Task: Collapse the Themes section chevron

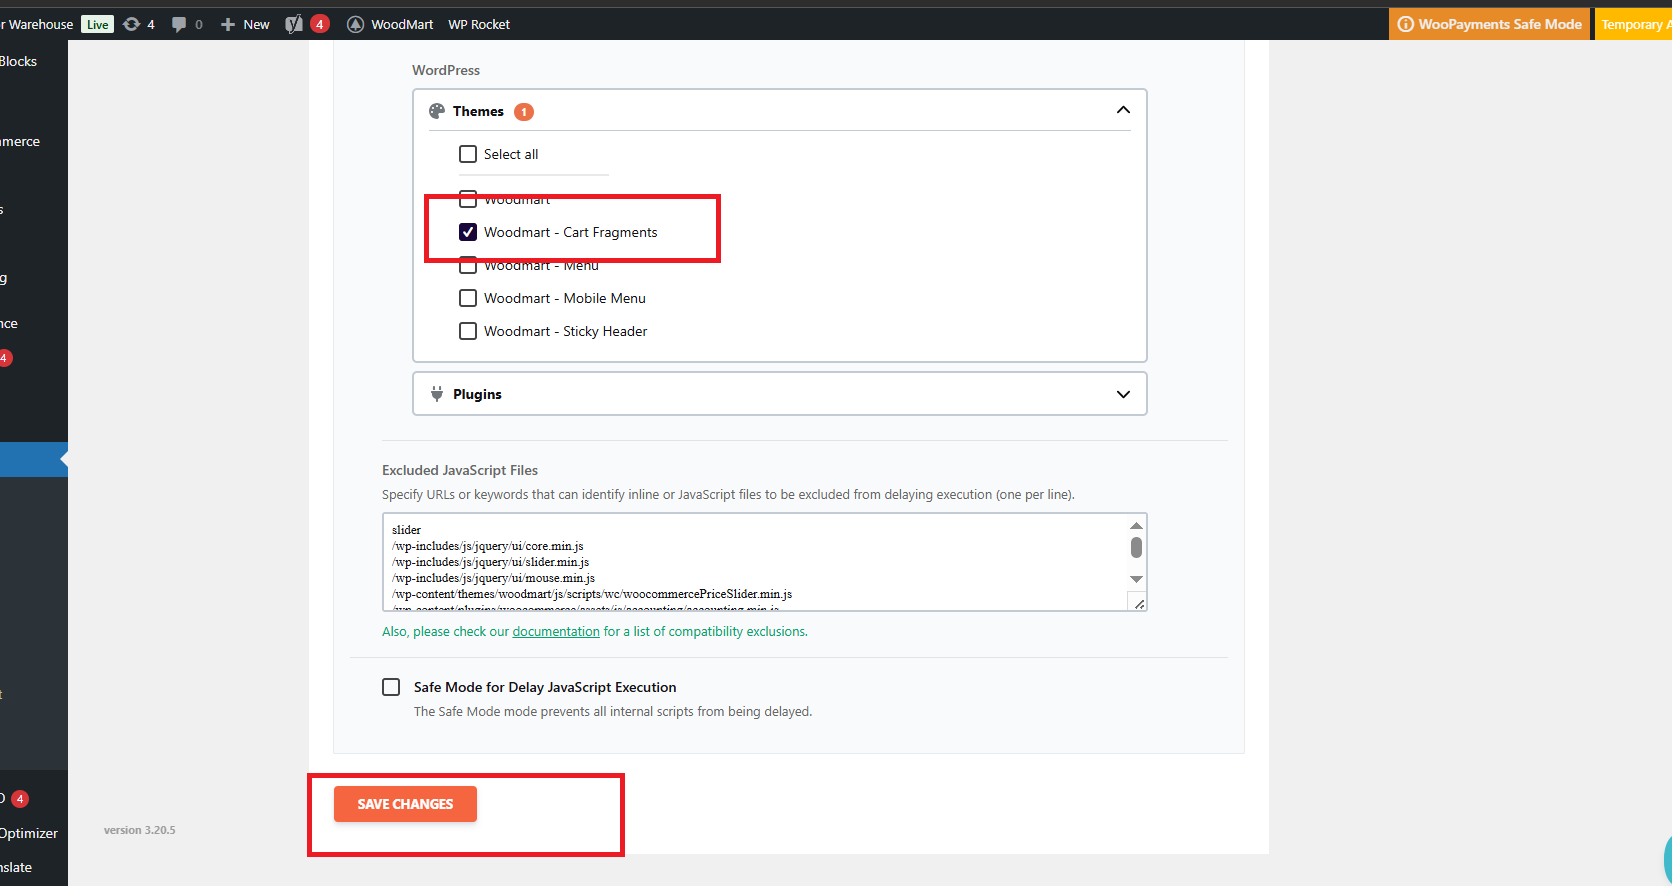Action: coord(1123,110)
